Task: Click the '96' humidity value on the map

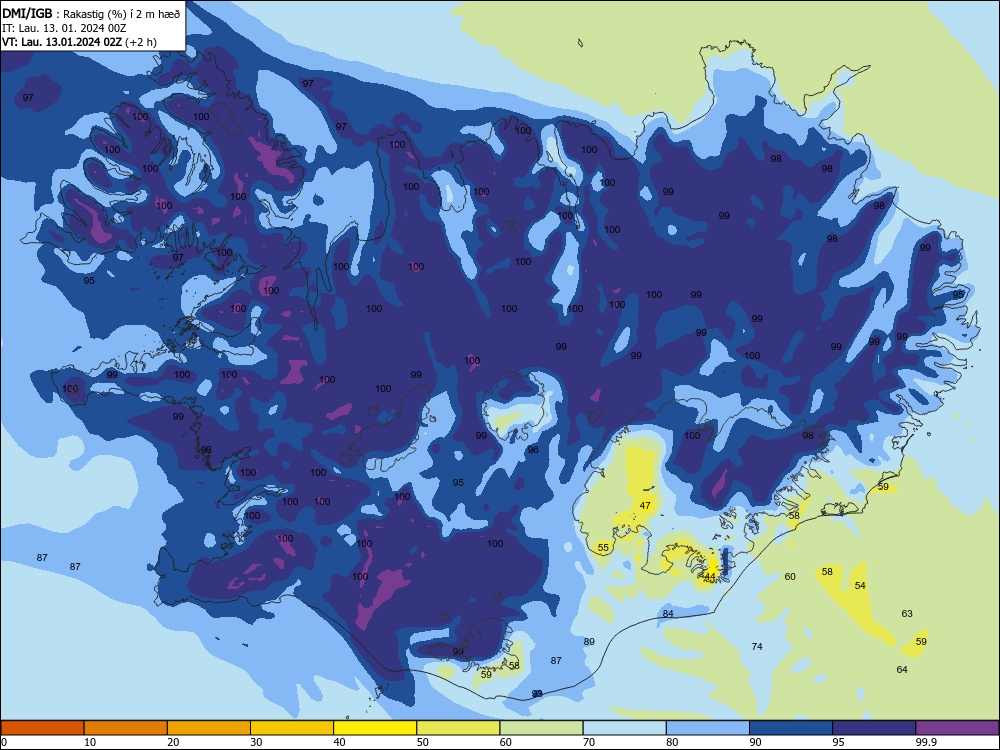Action: tap(533, 450)
